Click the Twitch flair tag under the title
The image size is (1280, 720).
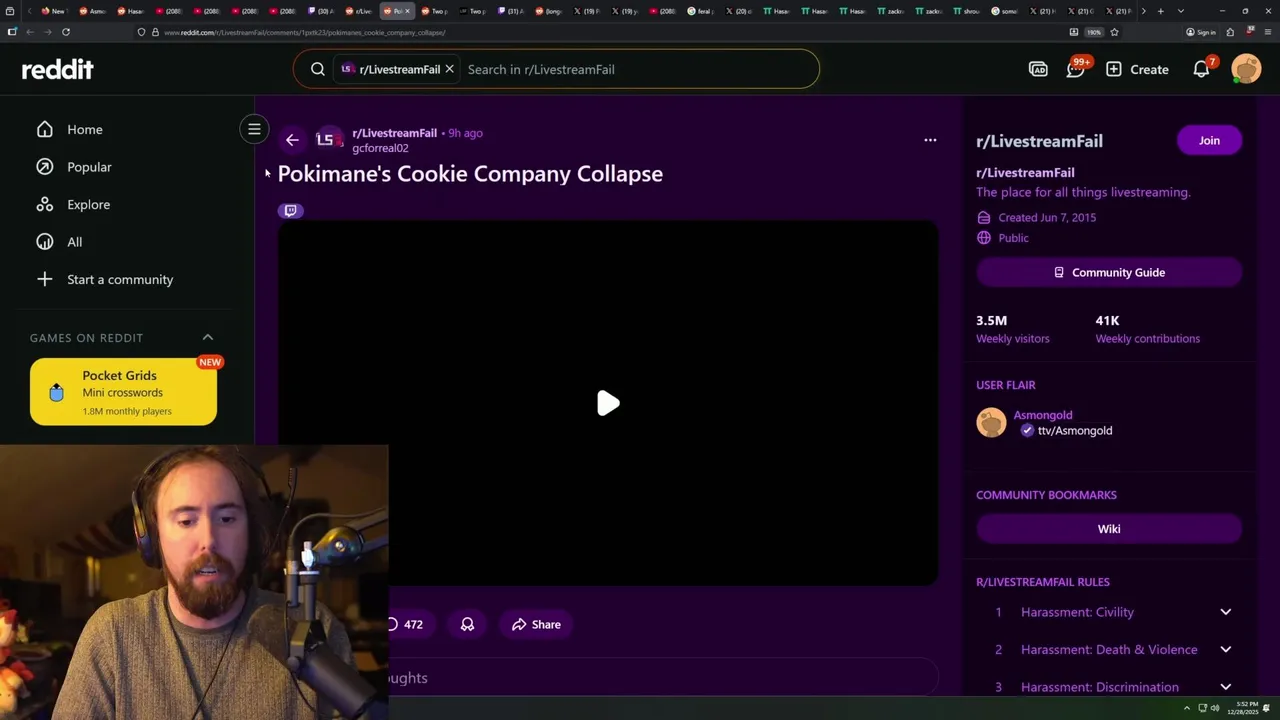tap(290, 210)
